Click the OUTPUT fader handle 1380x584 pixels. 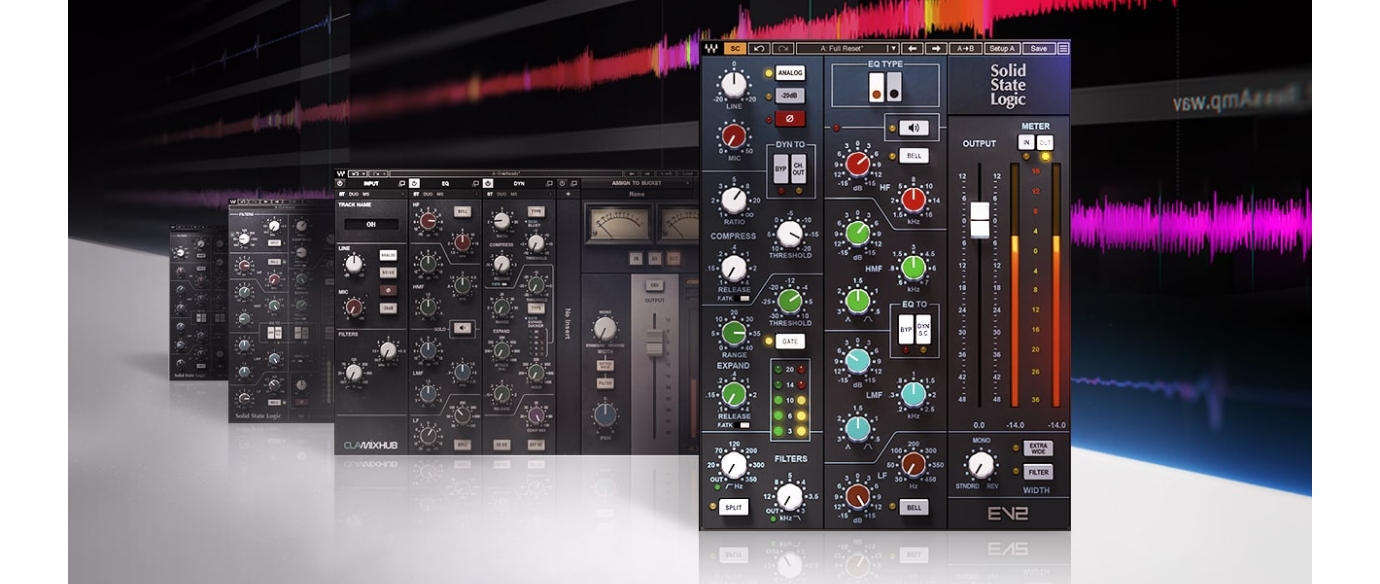980,220
